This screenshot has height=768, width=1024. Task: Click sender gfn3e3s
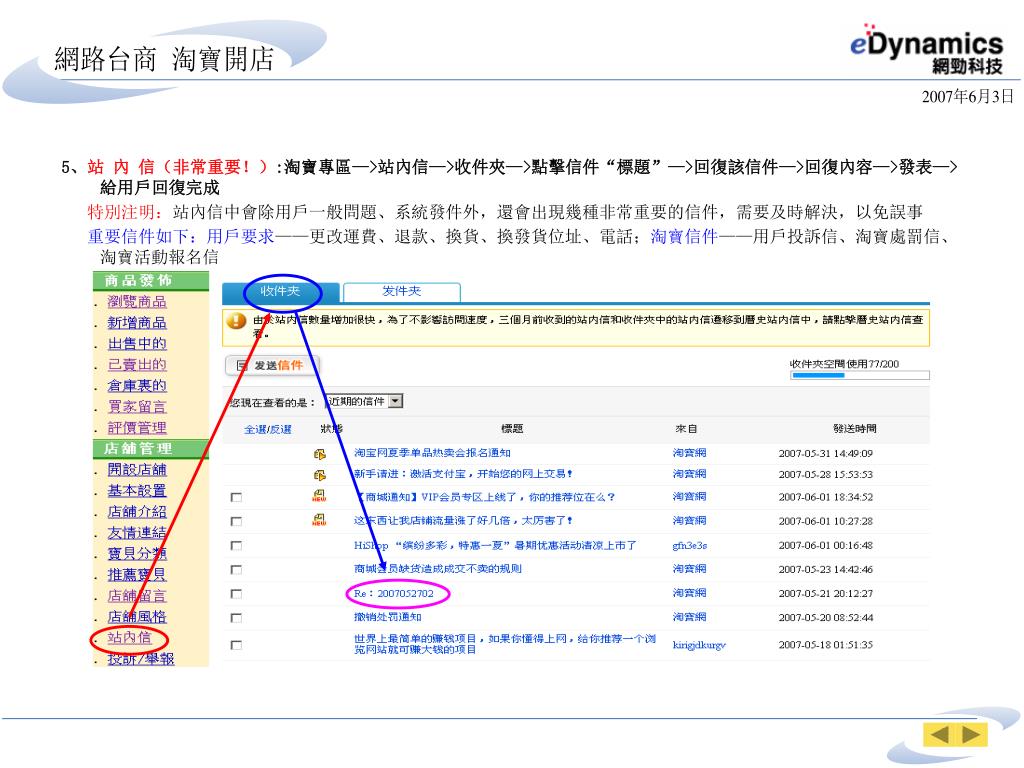690,545
